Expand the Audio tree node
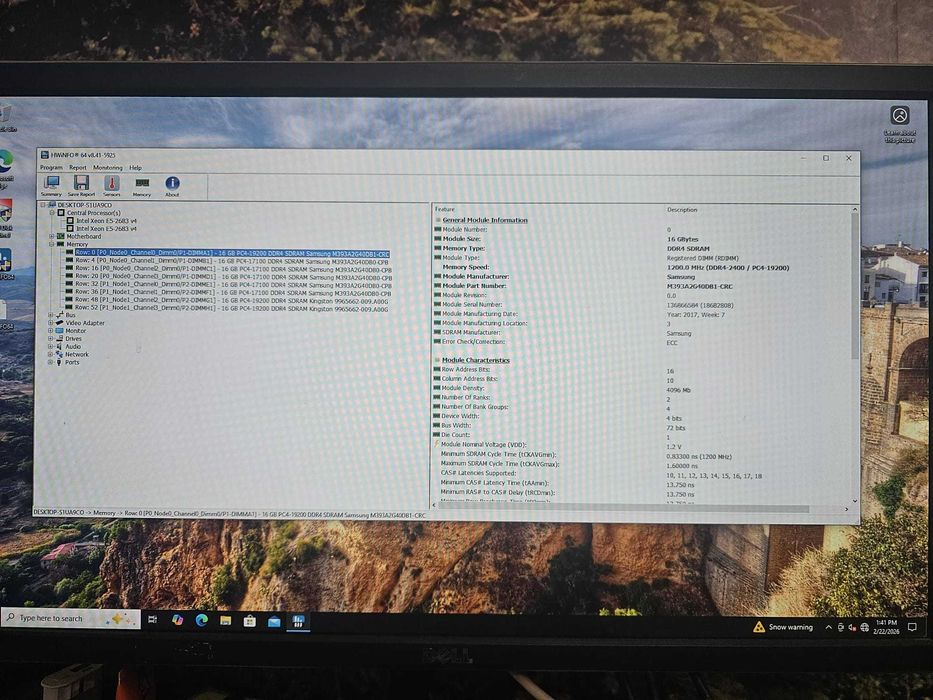933x700 pixels. (51, 346)
